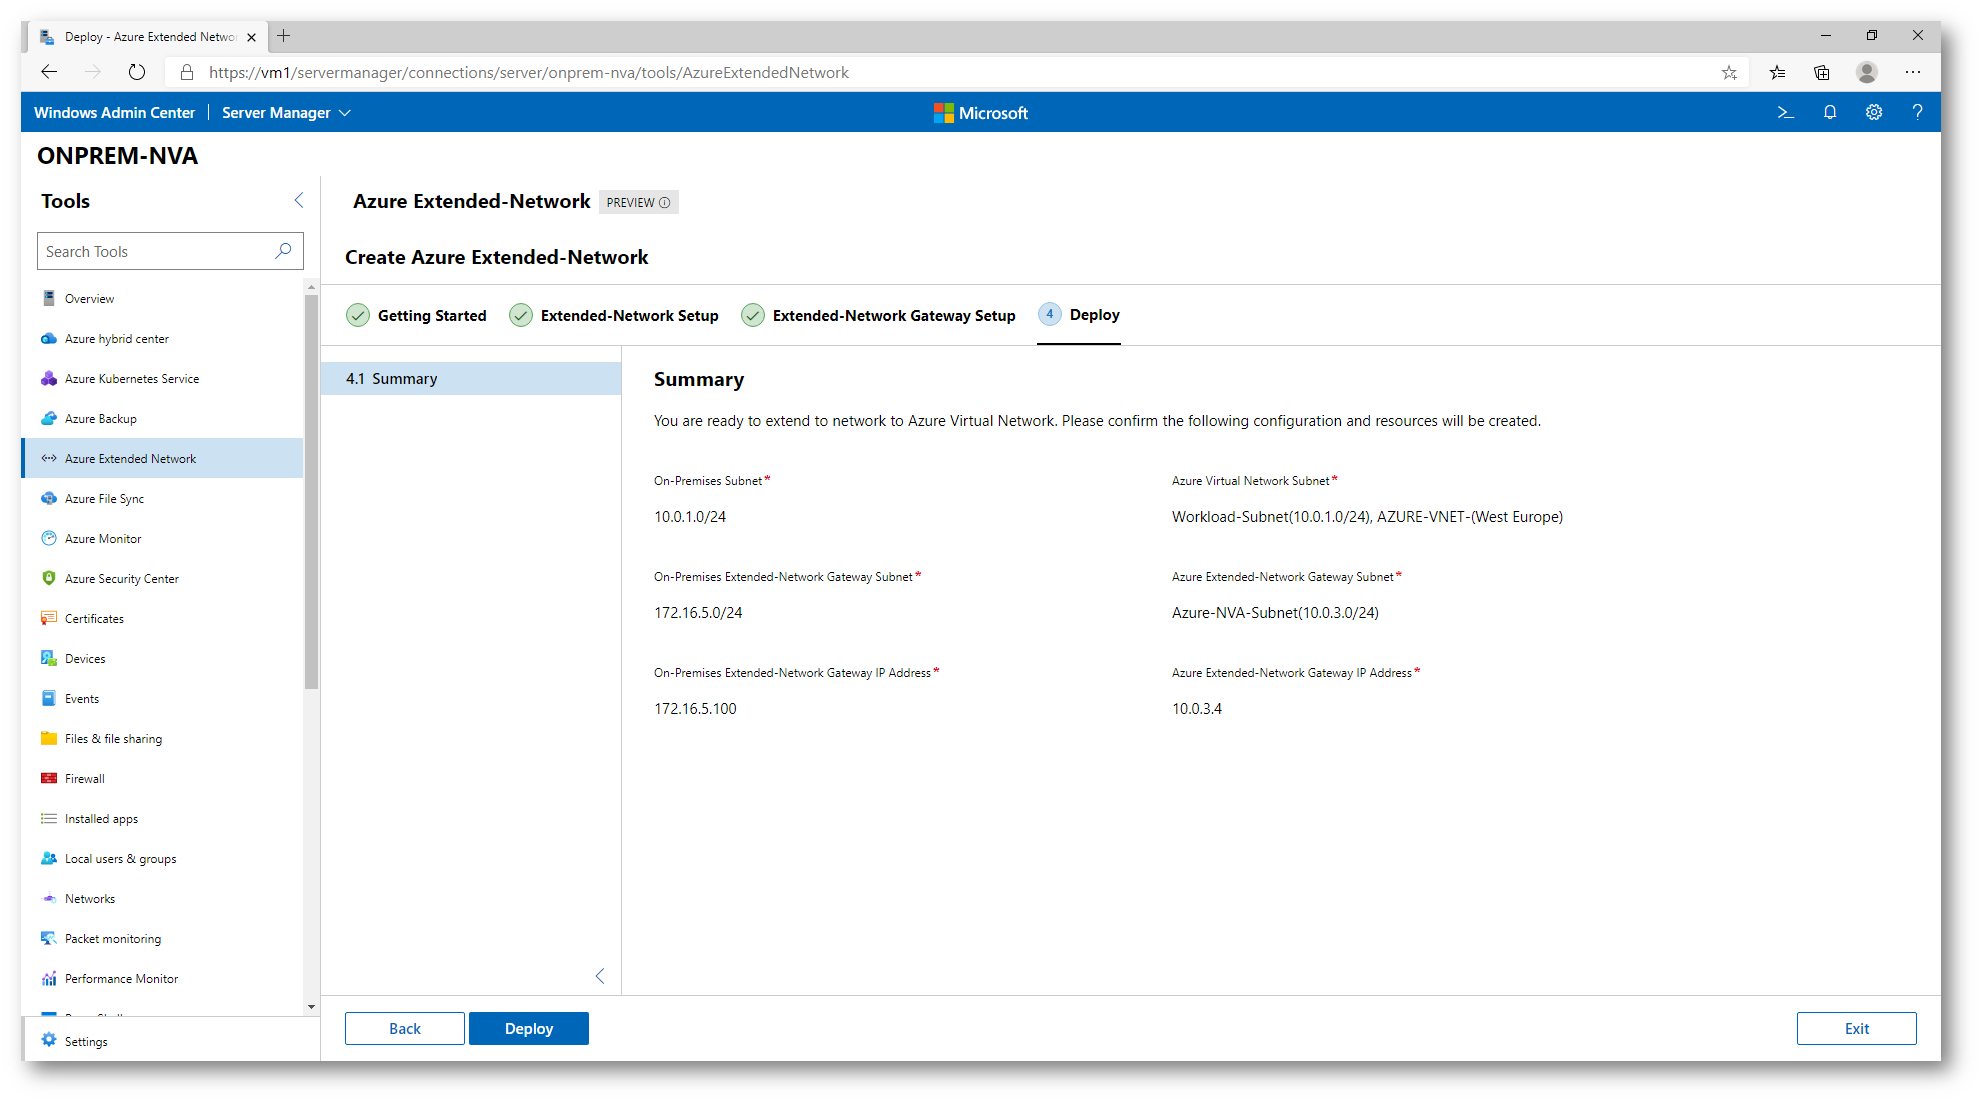Go to Getting Started step
The width and height of the screenshot is (1983, 1103).
point(416,316)
